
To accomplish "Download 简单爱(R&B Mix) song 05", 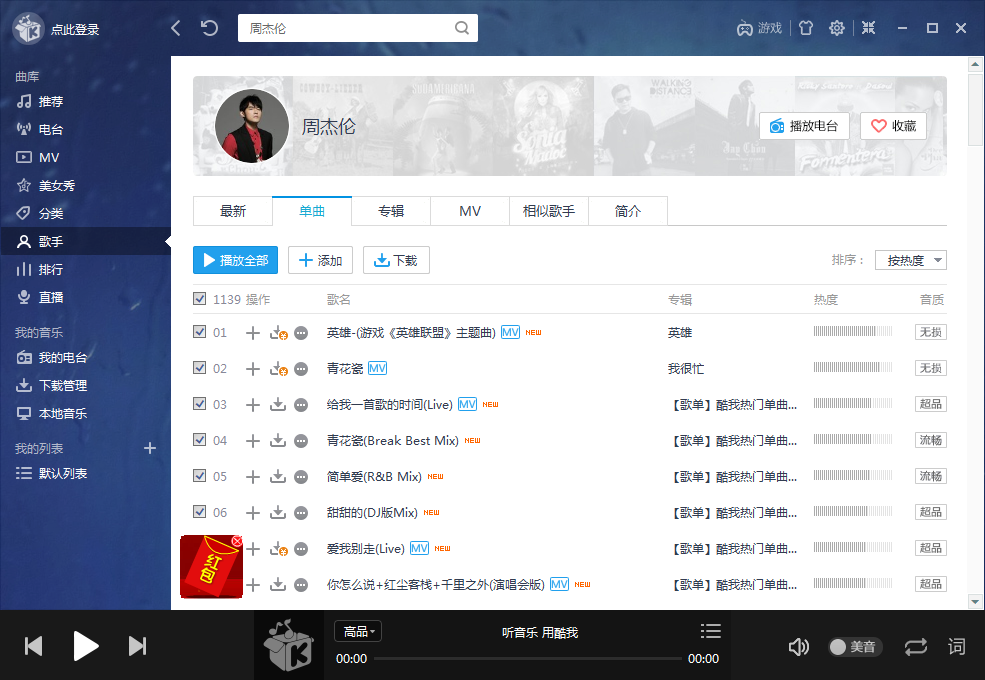I will pyautogui.click(x=278, y=476).
